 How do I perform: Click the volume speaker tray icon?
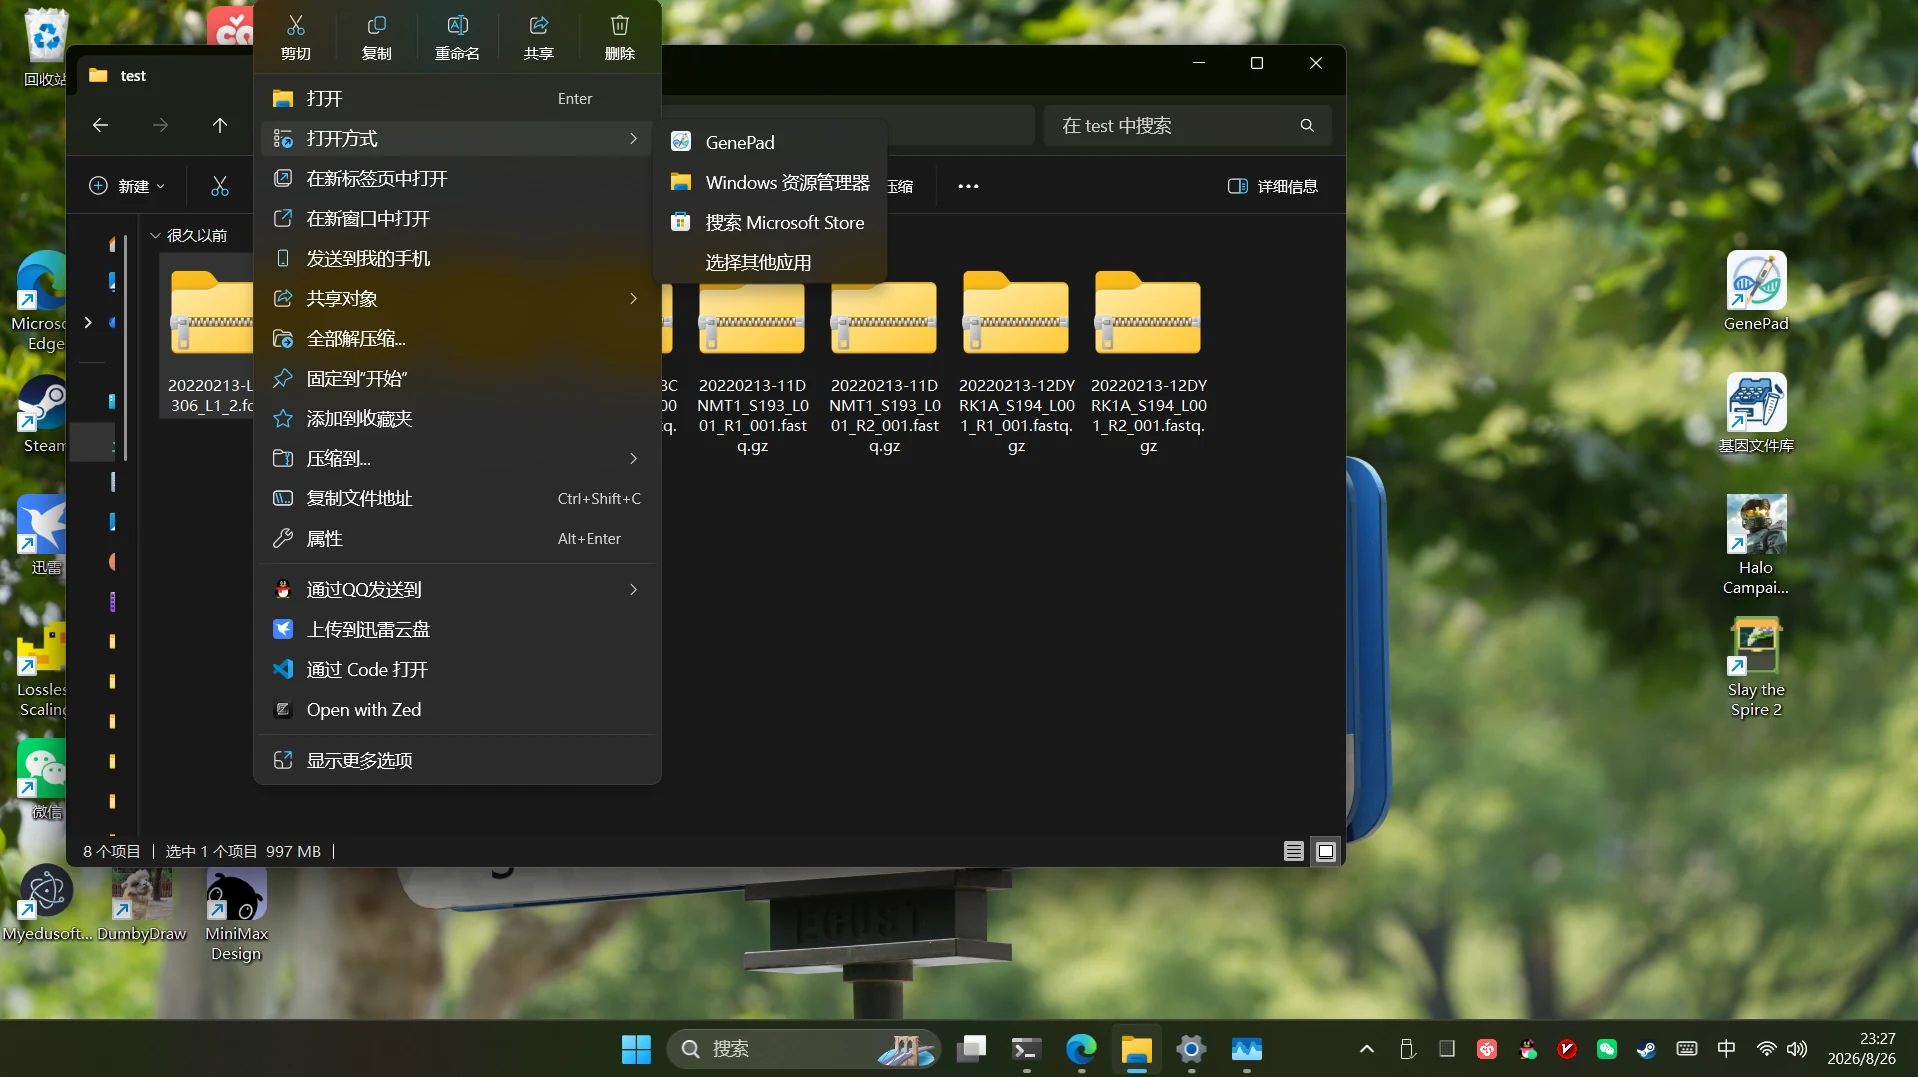[1797, 1049]
